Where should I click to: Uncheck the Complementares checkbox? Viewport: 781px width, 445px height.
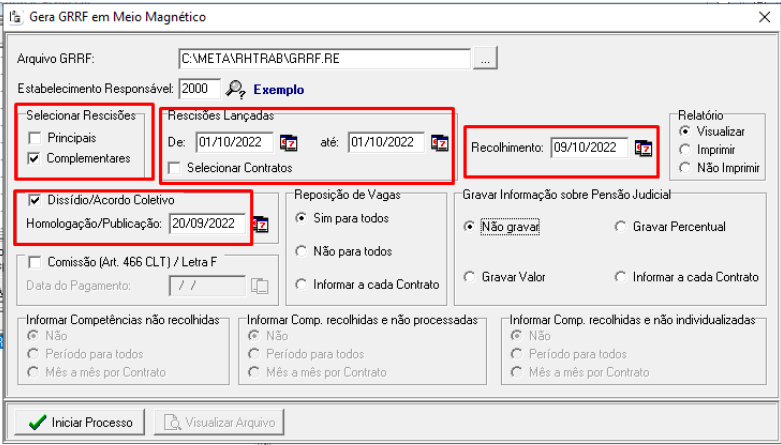point(34,158)
